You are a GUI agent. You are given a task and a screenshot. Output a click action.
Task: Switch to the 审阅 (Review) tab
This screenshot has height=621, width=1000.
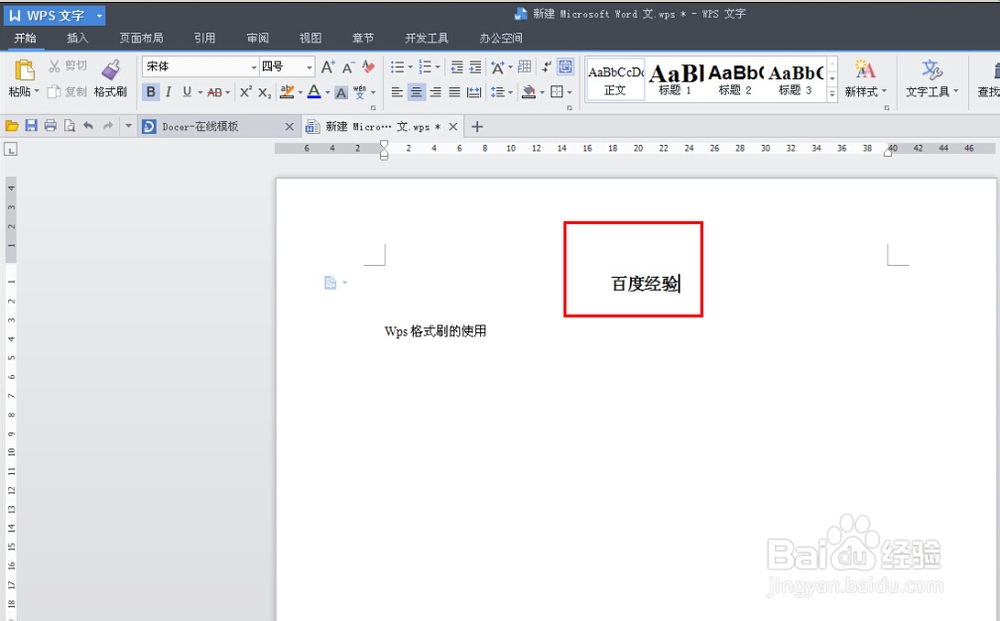click(x=258, y=38)
